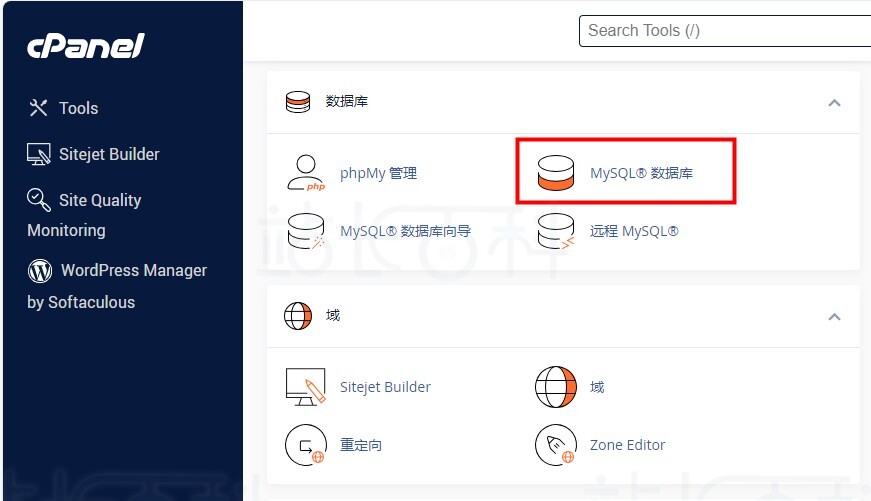Open the Zone Editor link
The width and height of the screenshot is (871, 501).
(x=628, y=445)
